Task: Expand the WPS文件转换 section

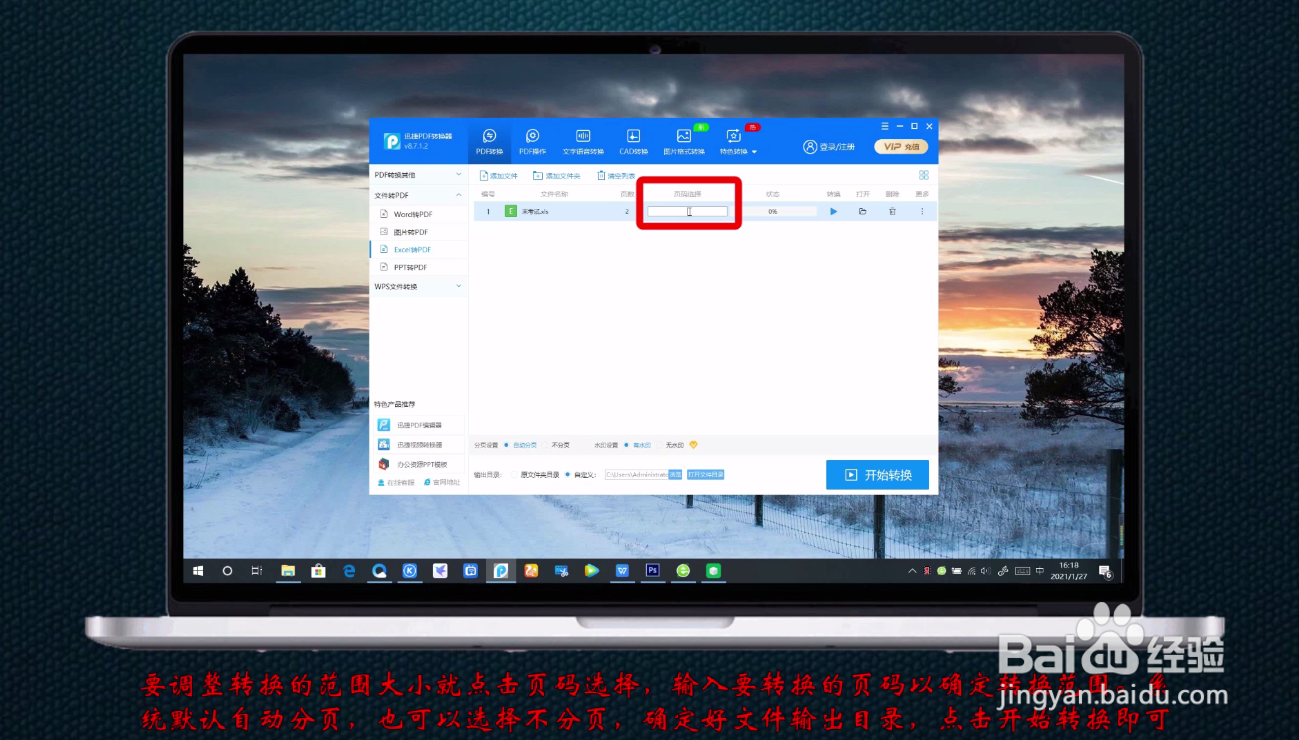Action: pos(419,286)
